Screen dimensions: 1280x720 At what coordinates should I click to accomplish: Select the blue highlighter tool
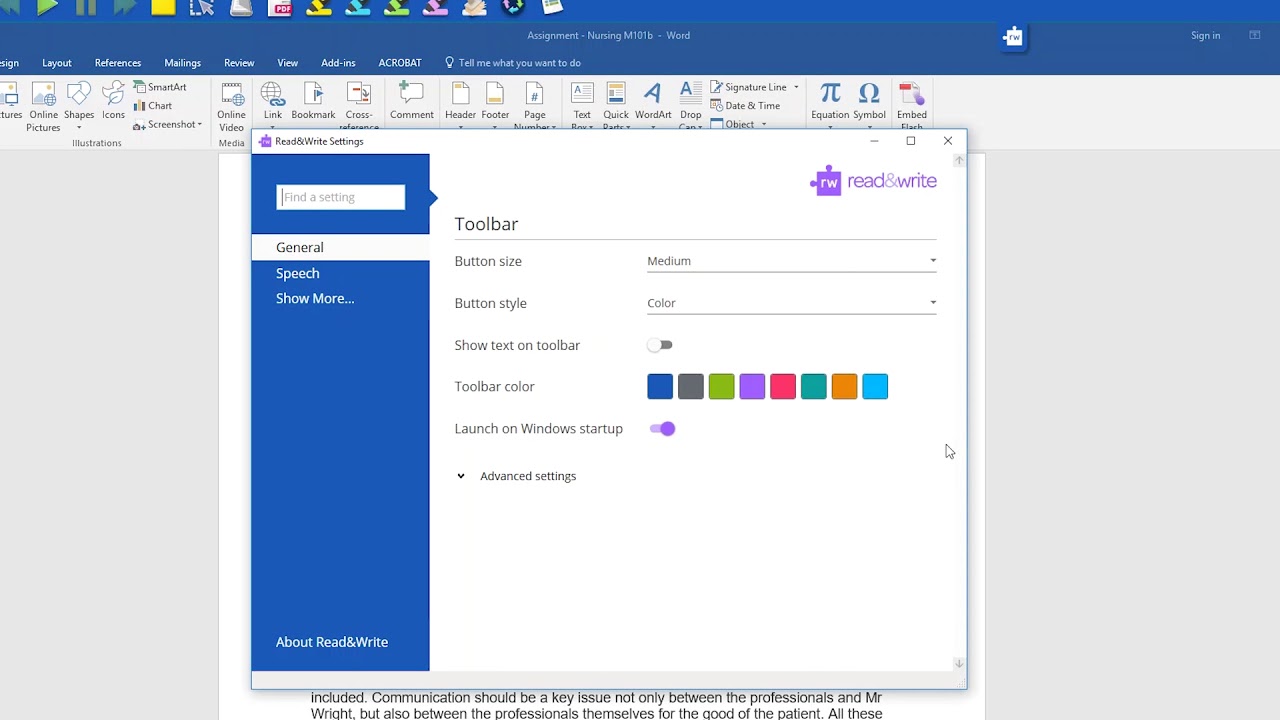(358, 7)
